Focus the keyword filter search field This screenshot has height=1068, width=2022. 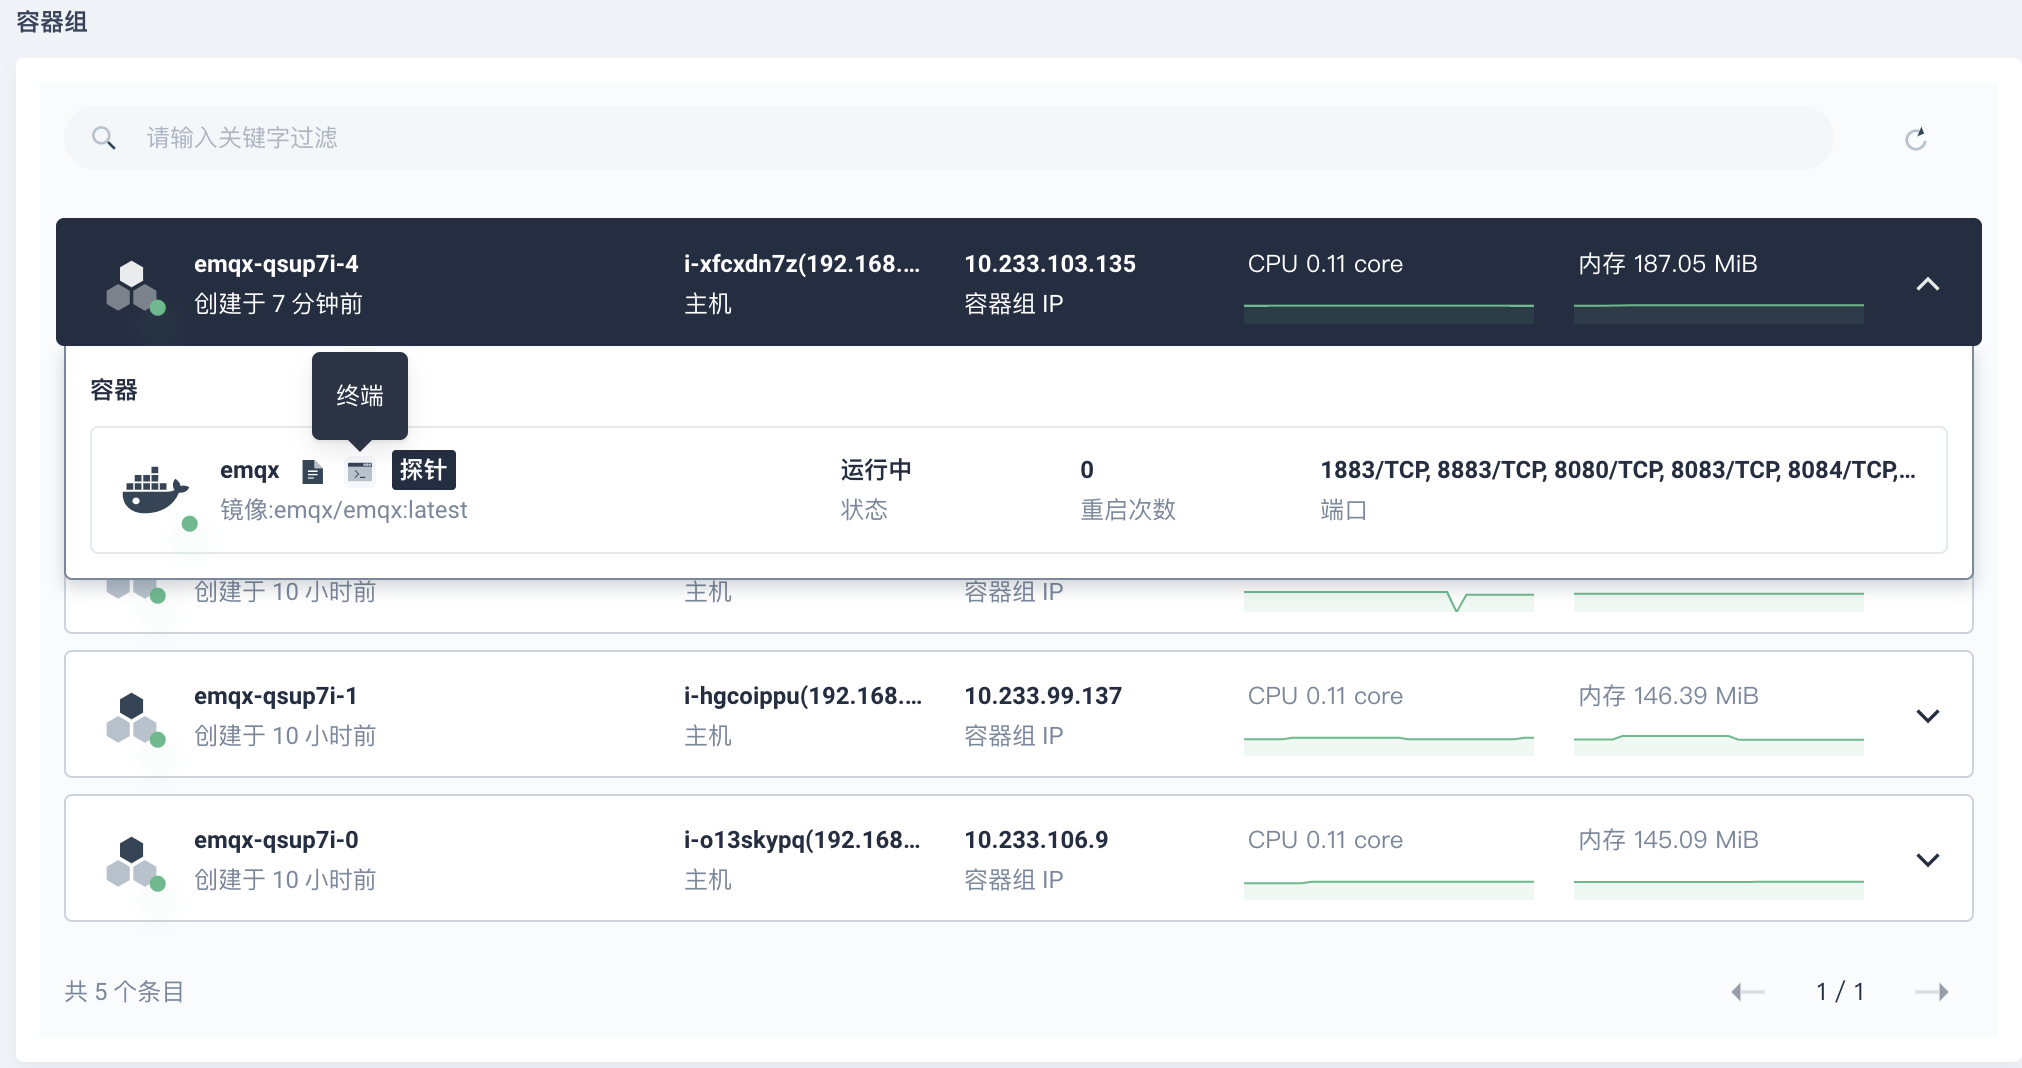(948, 138)
